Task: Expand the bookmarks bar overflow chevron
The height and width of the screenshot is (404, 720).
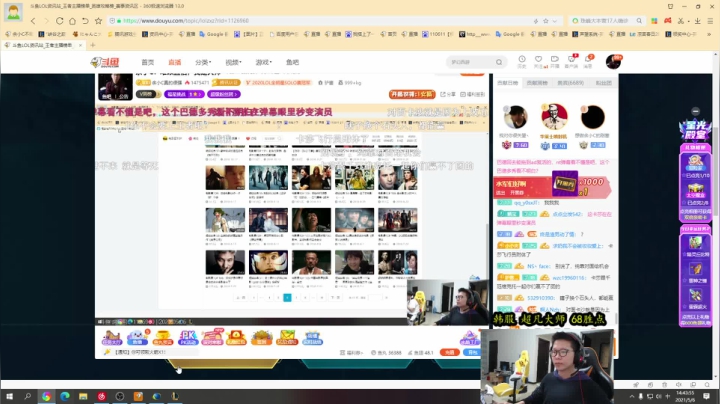Action: (x=711, y=34)
